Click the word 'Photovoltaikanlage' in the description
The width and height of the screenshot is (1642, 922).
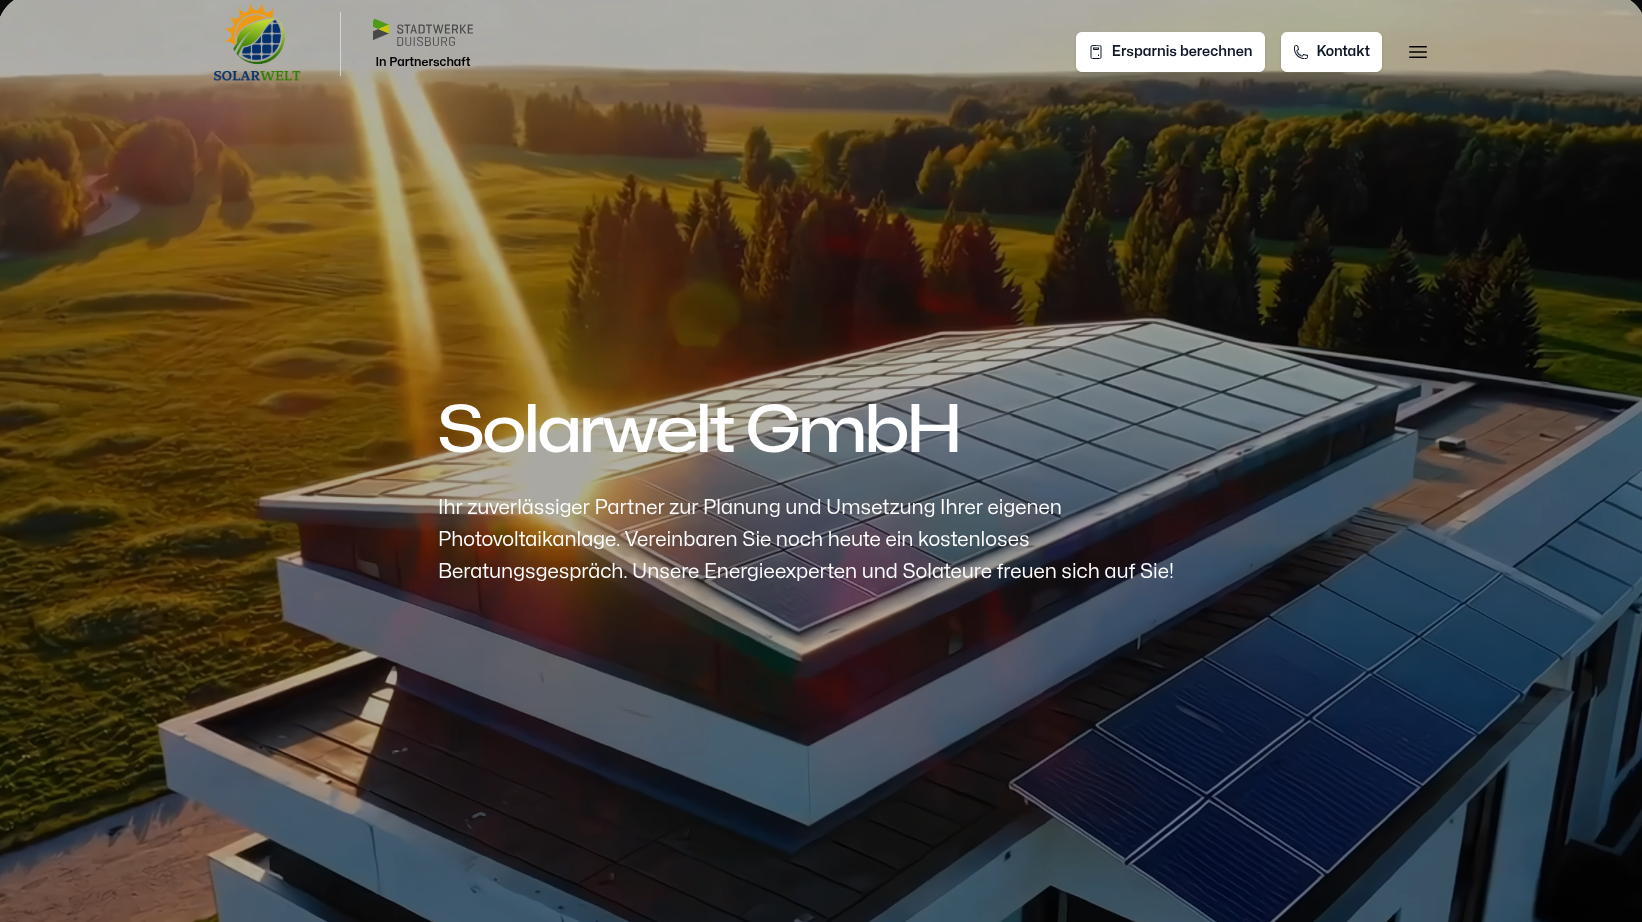point(528,539)
